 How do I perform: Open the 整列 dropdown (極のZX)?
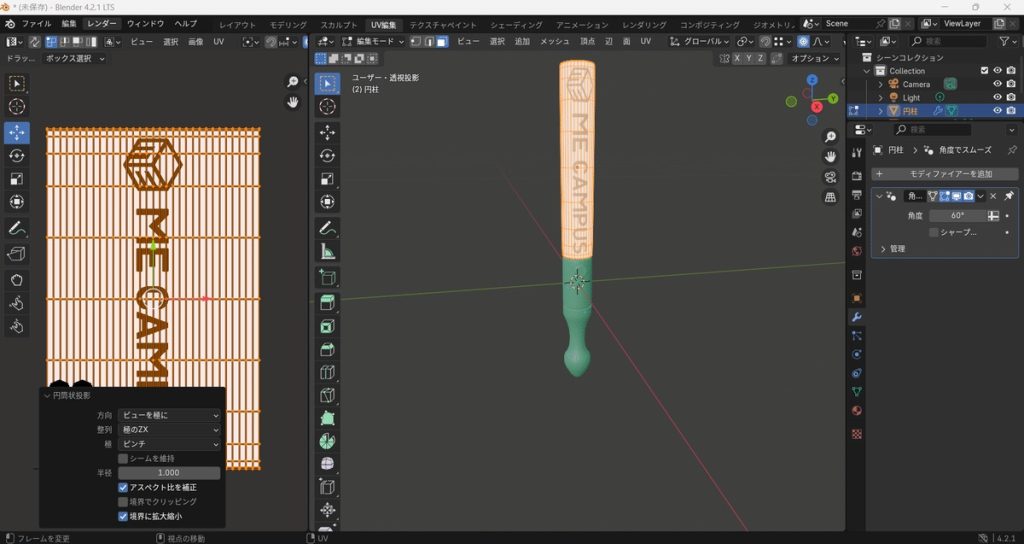click(x=169, y=429)
